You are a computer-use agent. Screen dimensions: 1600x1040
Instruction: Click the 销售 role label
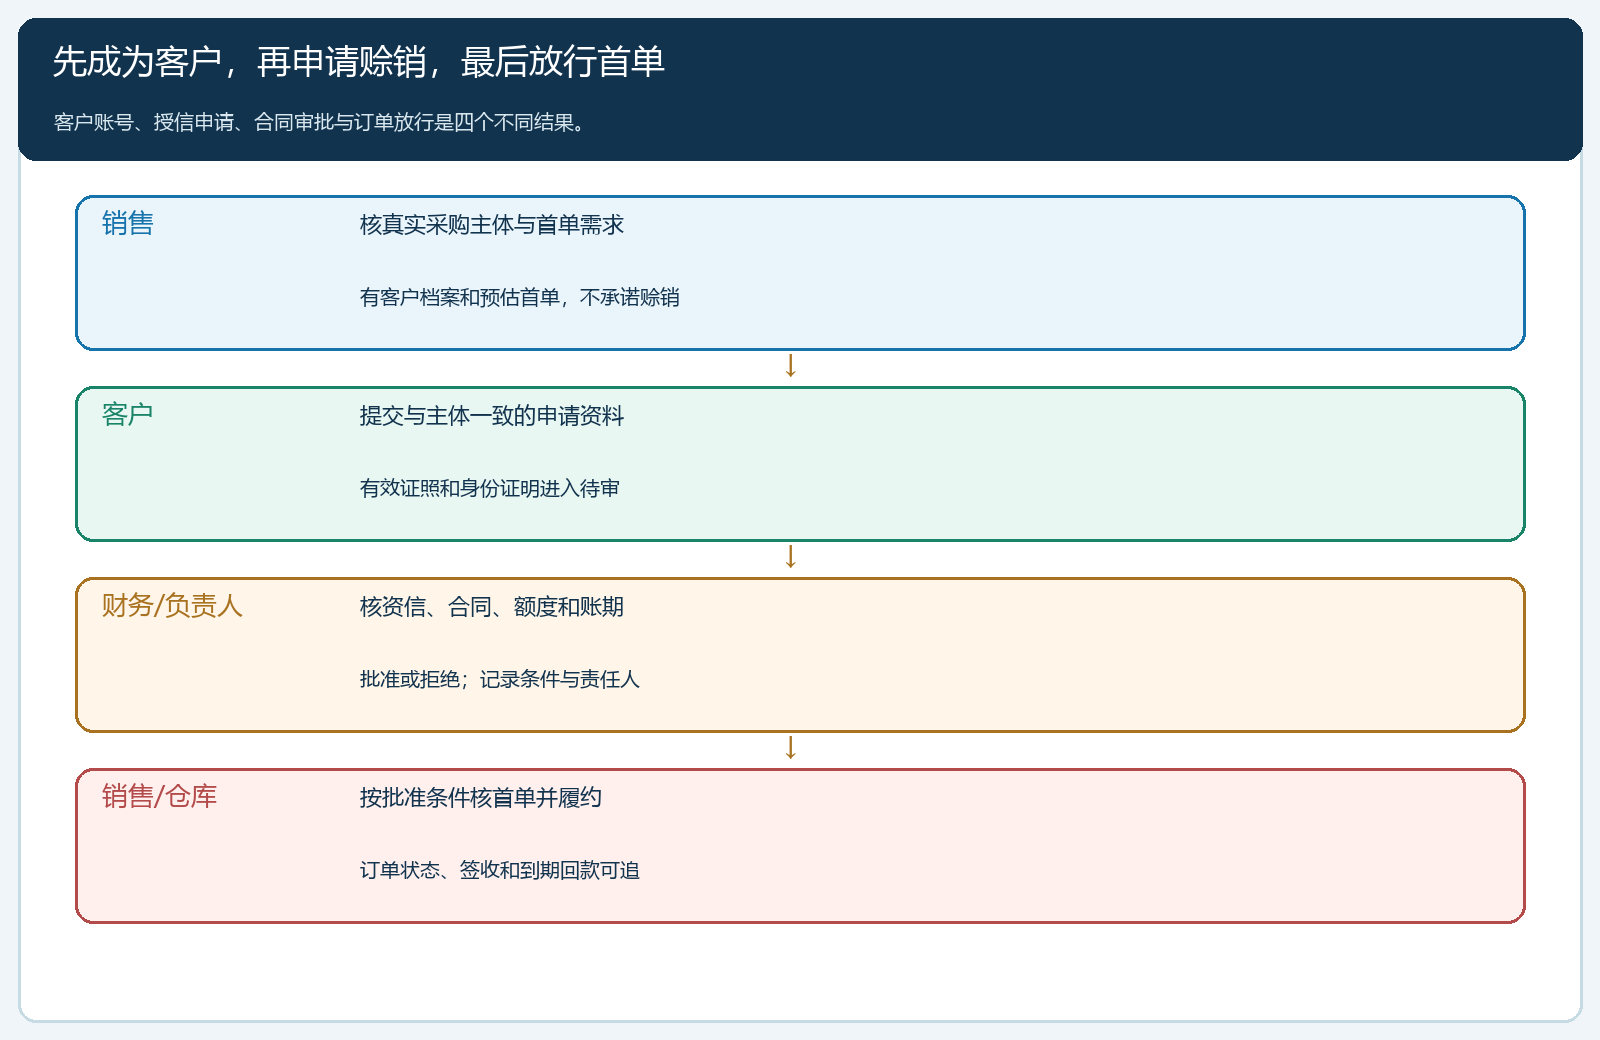click(x=128, y=223)
